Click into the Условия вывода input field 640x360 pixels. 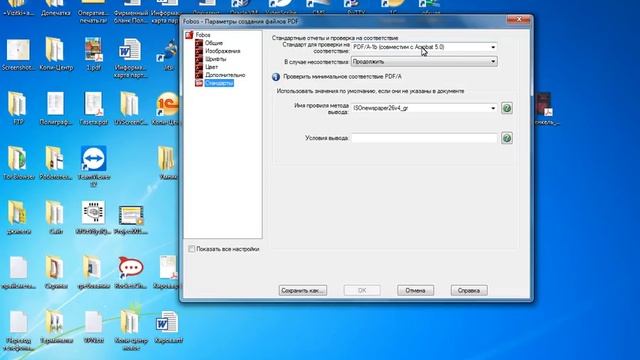424,138
